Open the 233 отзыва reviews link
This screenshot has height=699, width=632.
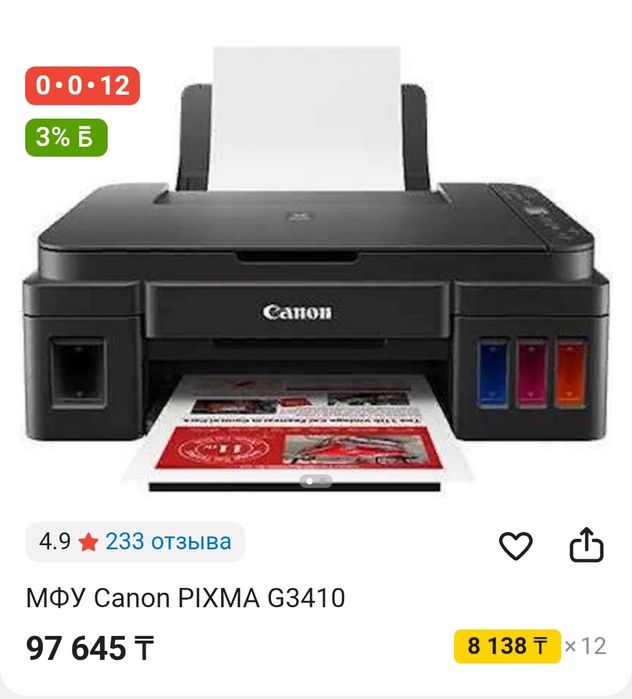[168, 542]
